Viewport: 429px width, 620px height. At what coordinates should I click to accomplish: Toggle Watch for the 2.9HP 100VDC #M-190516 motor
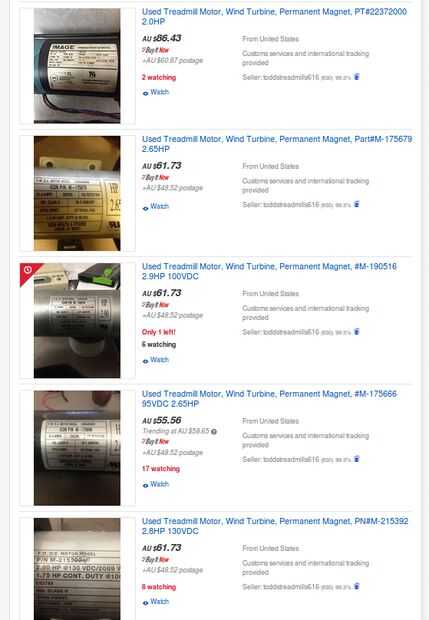(x=156, y=360)
